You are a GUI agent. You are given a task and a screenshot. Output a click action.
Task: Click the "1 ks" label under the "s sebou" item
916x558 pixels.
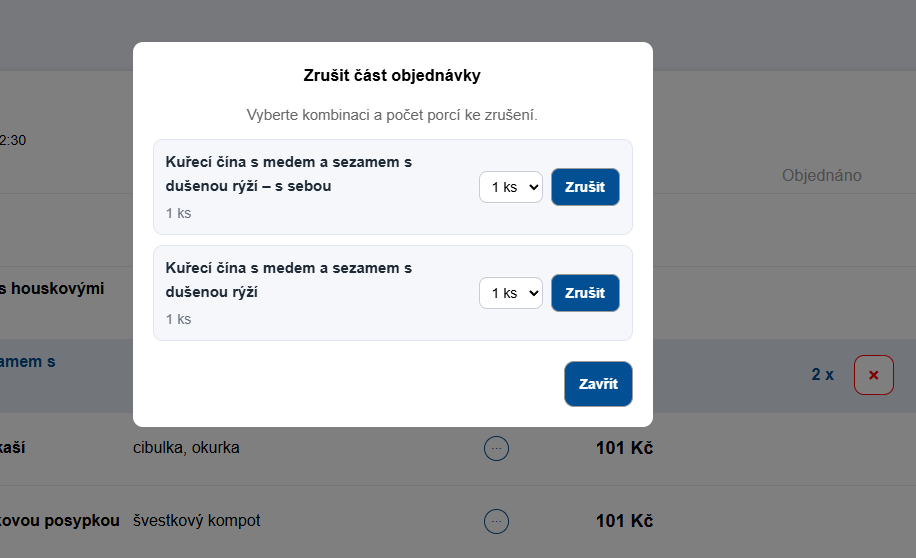(178, 213)
